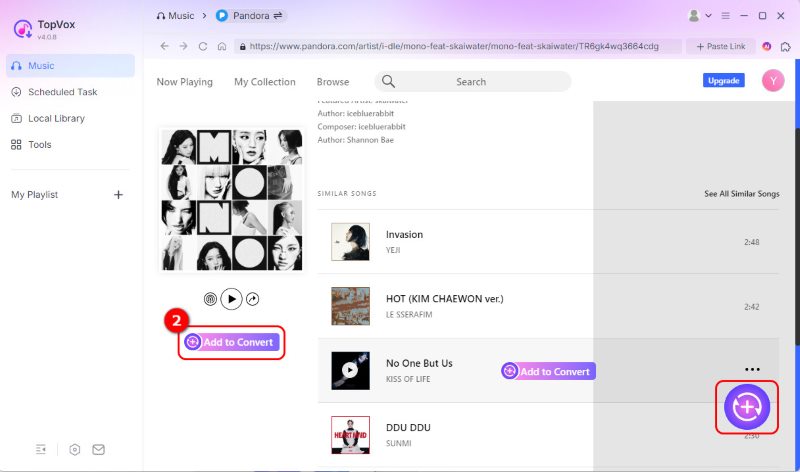This screenshot has height=472, width=800.
Task: Click the DDU DDU cover thumbnail
Action: (351, 435)
